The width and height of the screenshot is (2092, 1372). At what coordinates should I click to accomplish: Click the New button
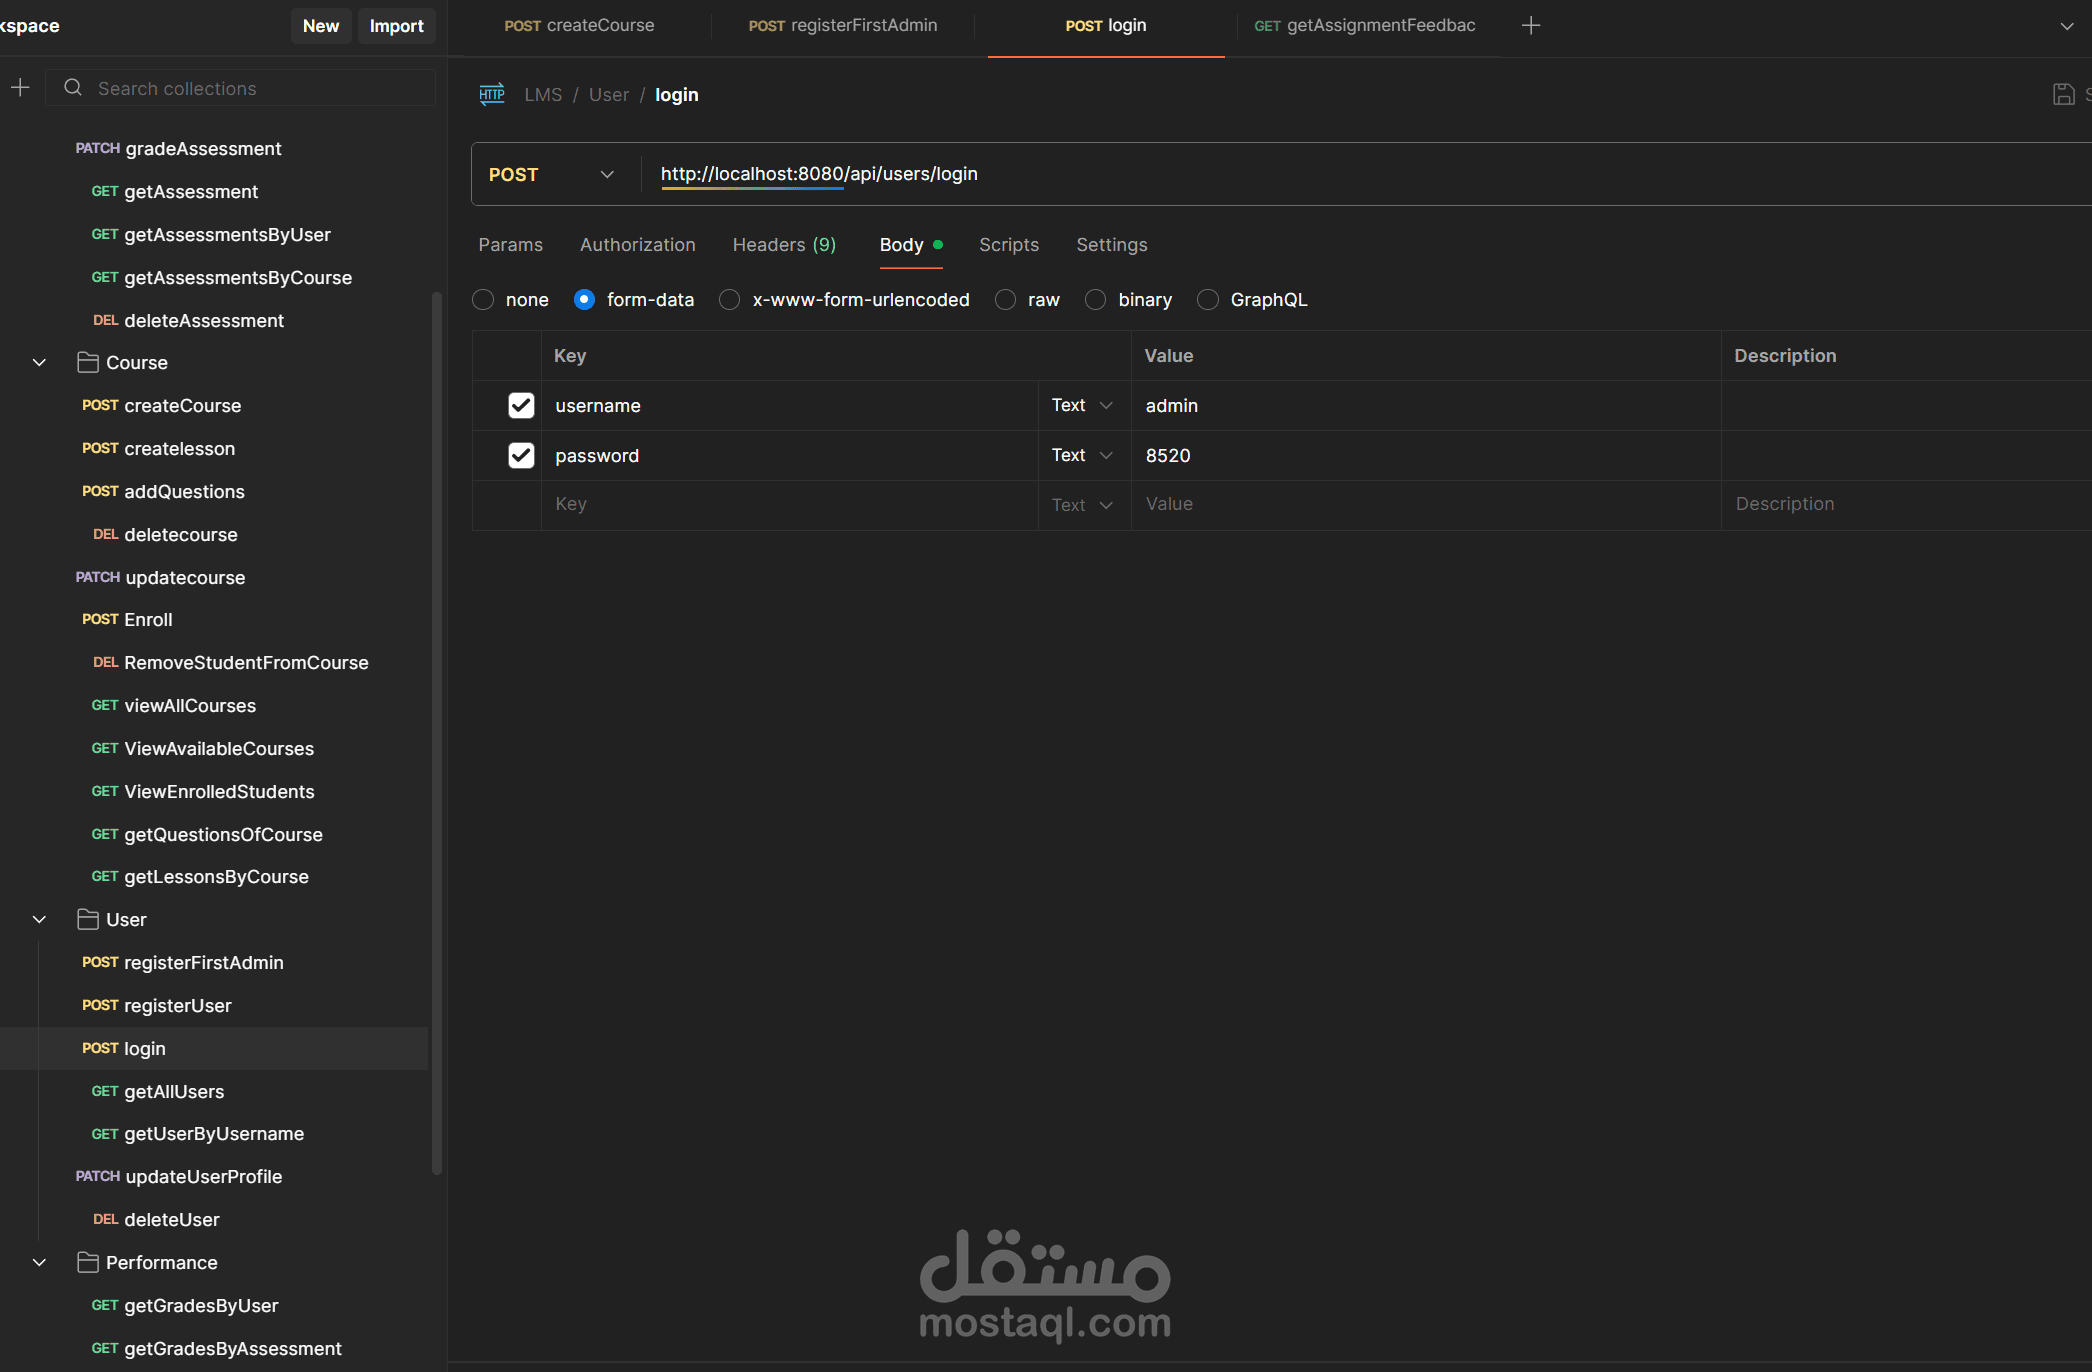tap(320, 25)
